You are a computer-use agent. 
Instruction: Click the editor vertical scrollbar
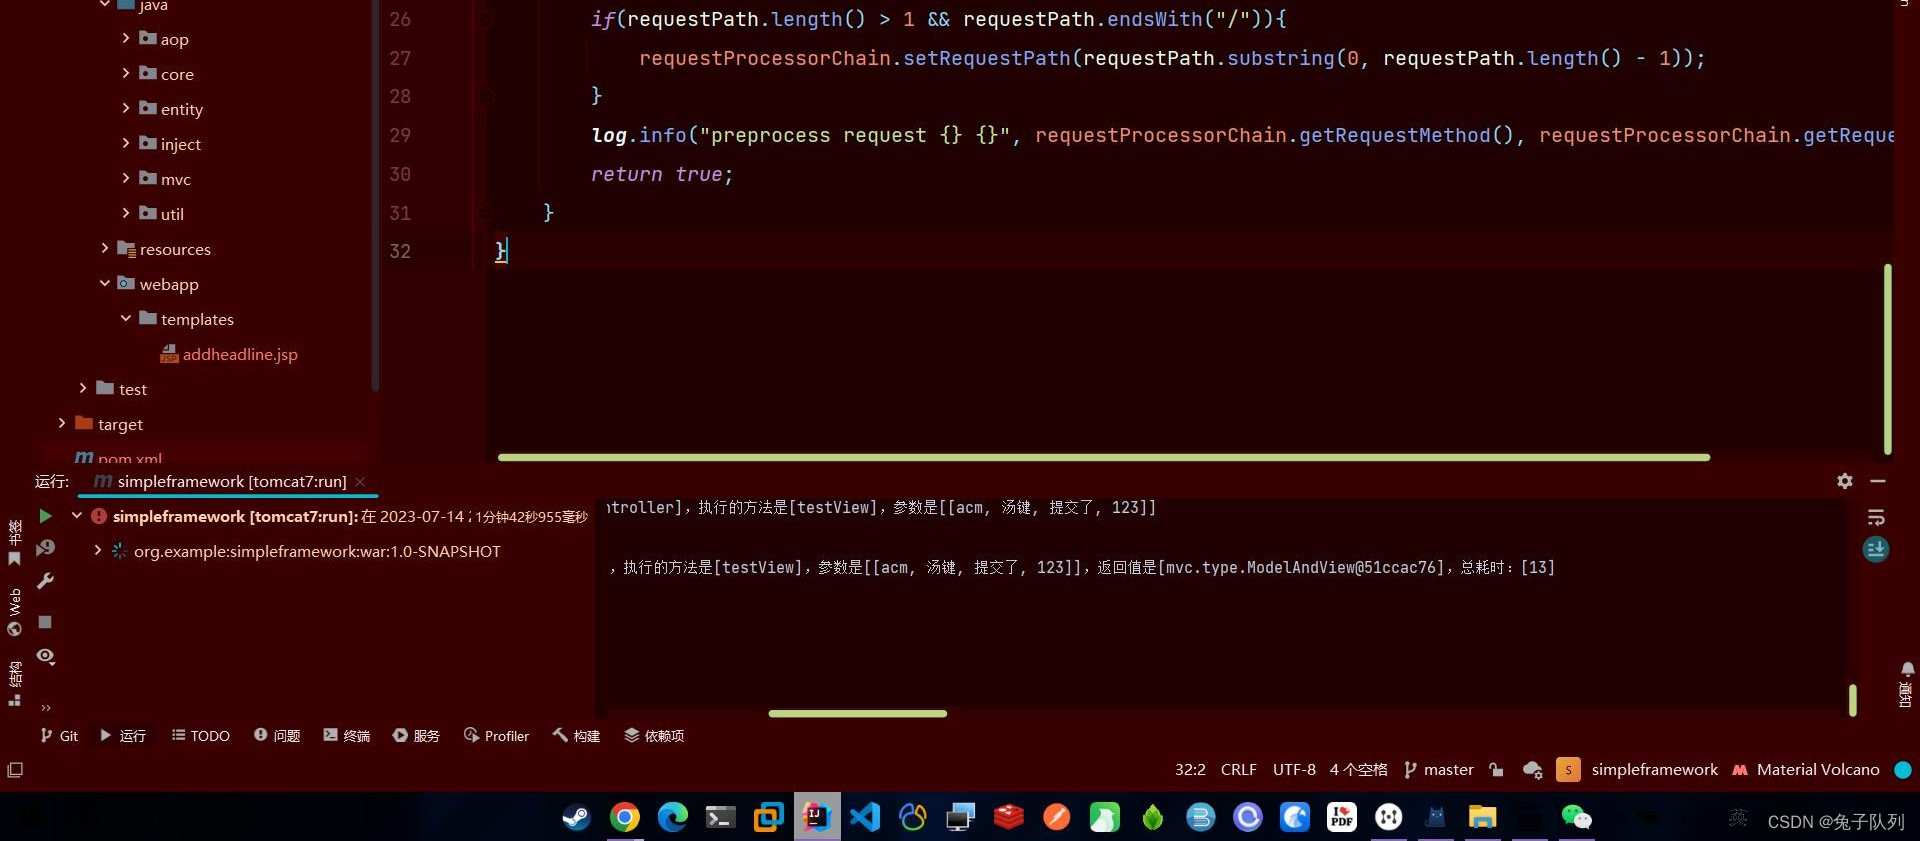point(1887,359)
